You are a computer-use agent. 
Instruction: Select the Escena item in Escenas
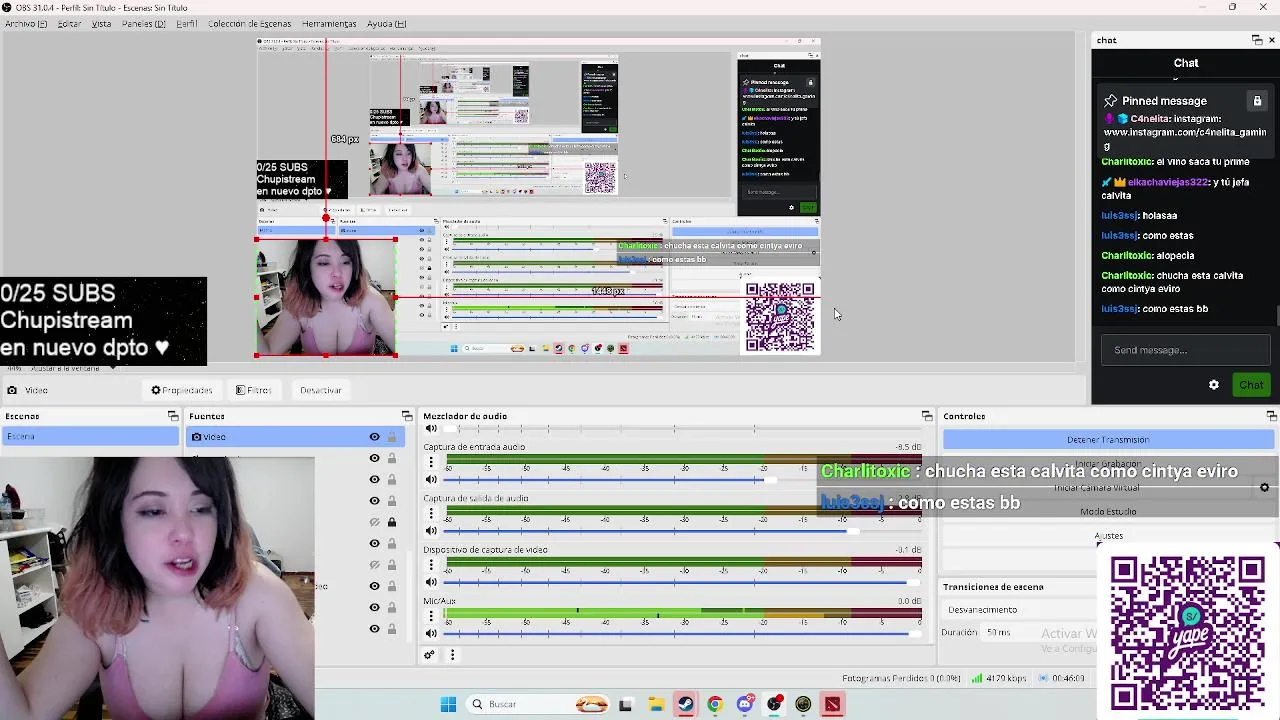point(90,437)
